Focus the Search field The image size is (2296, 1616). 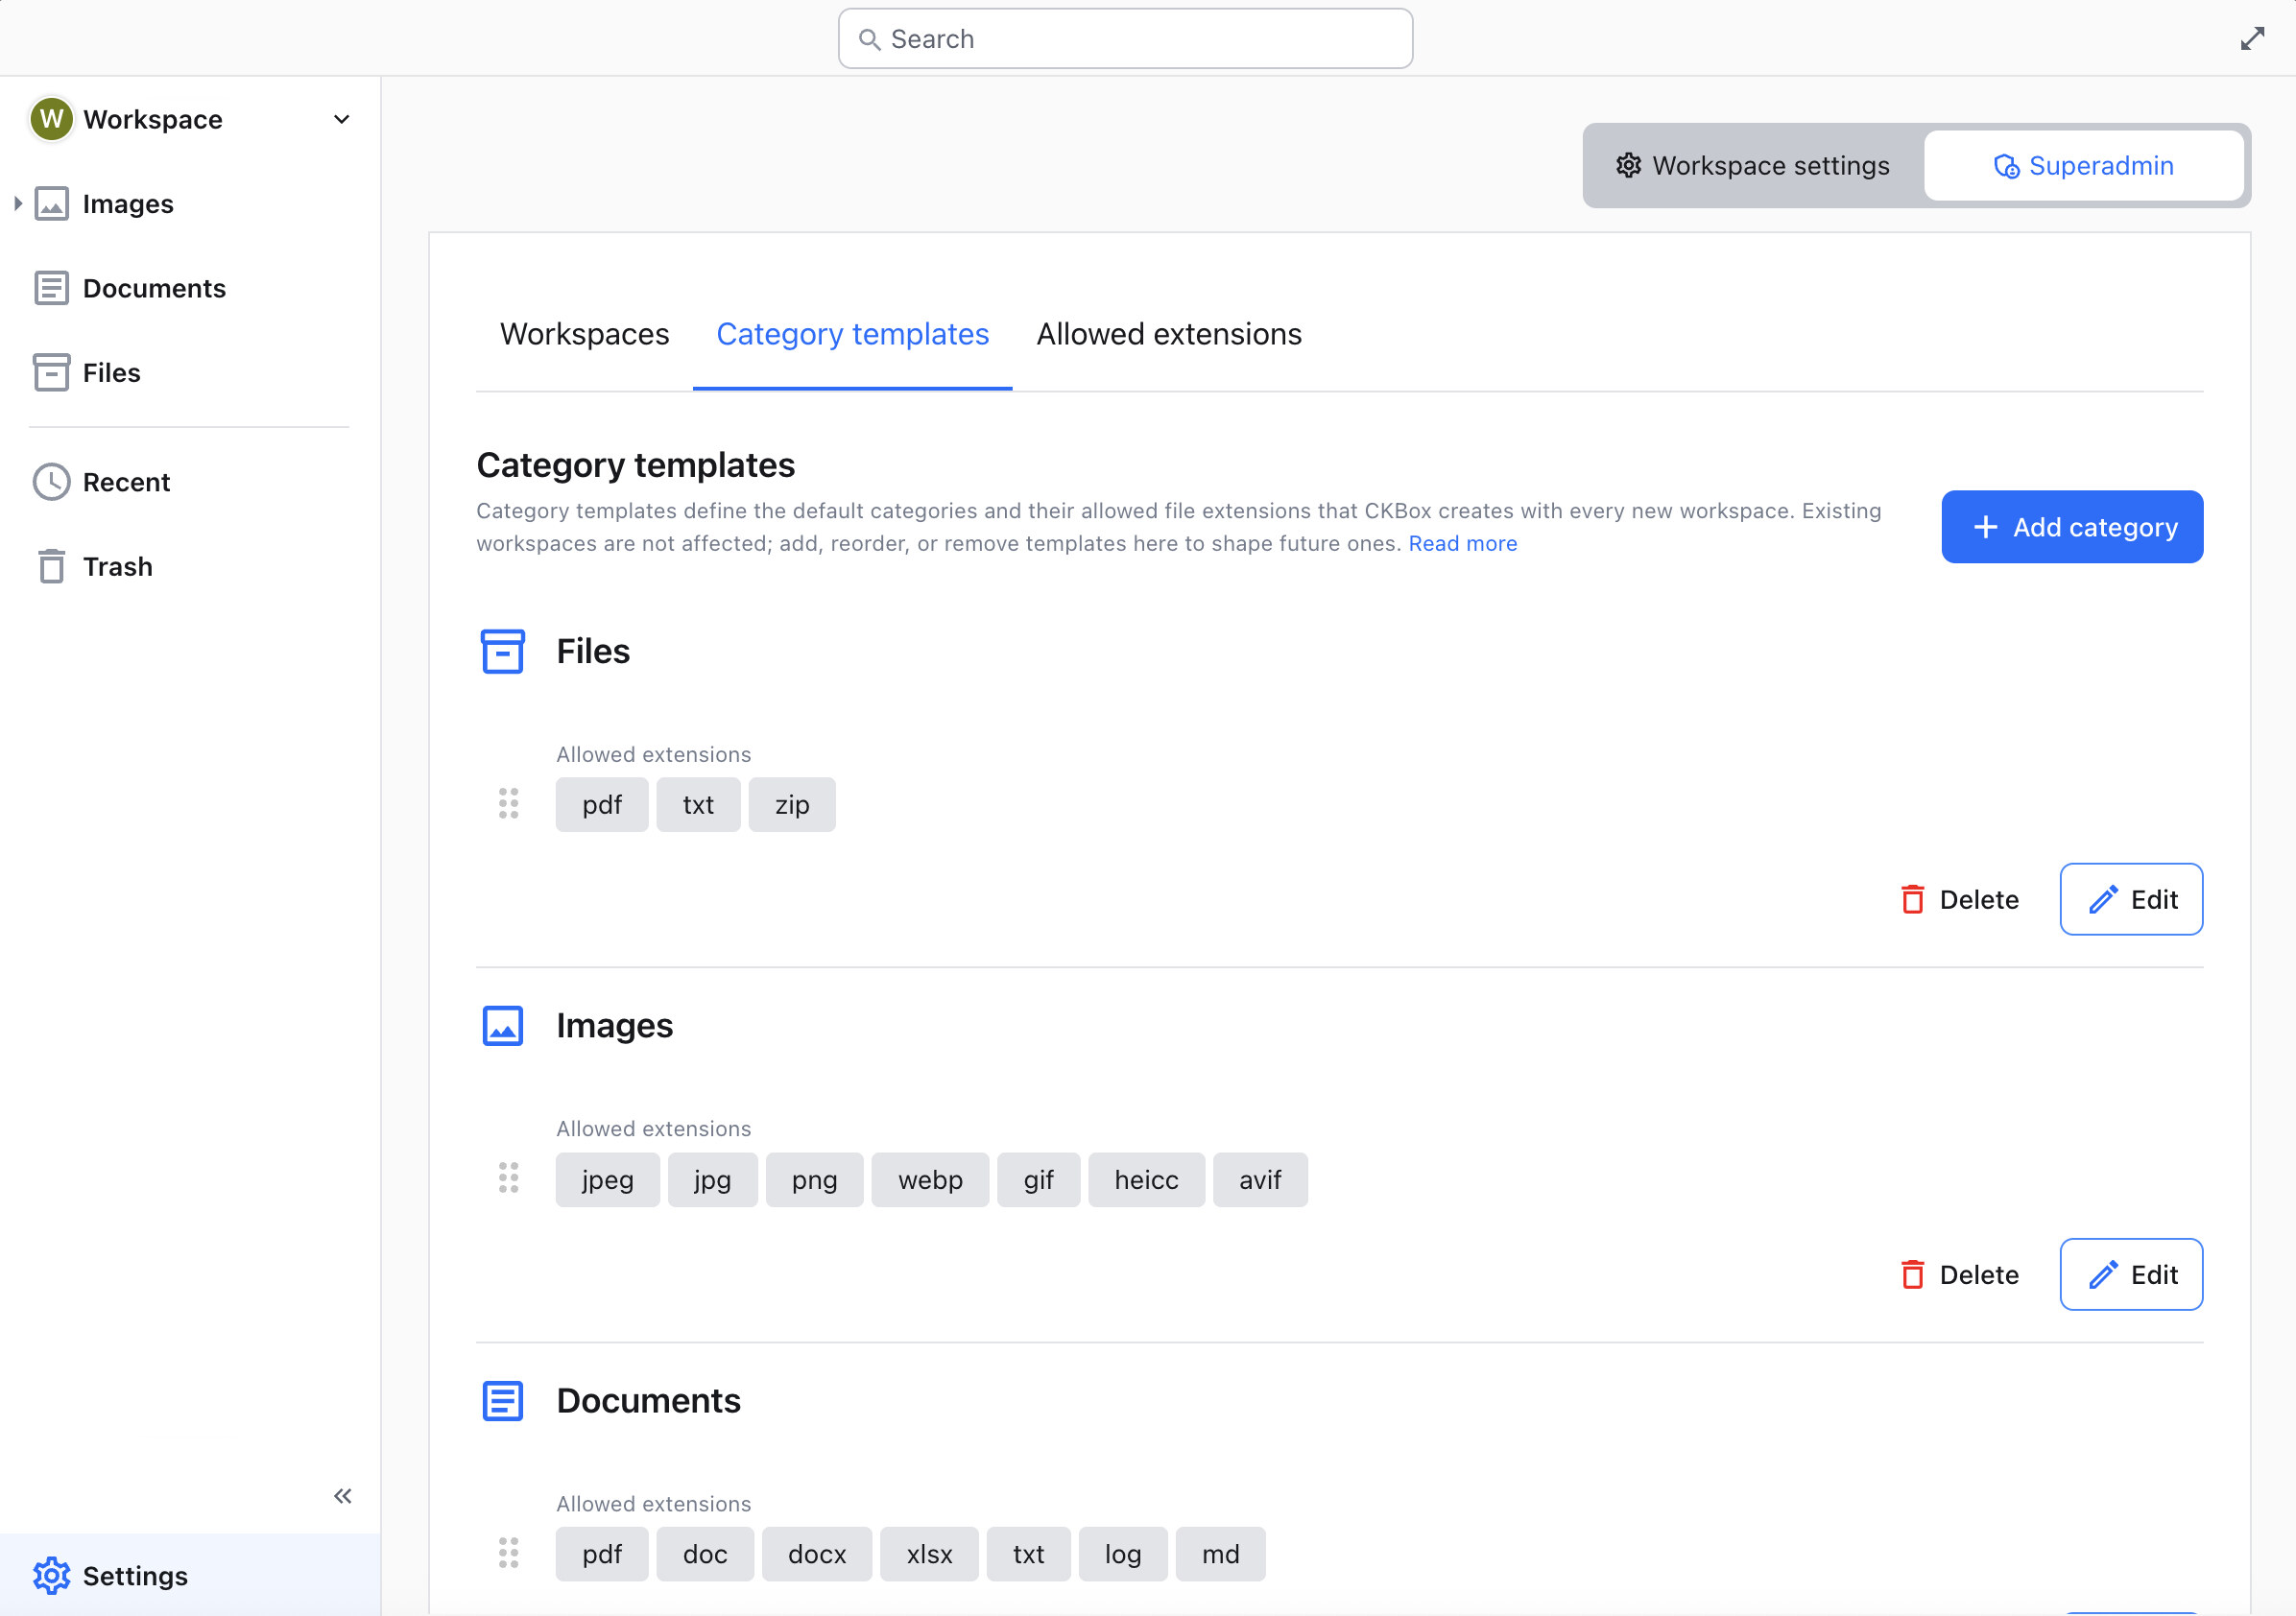tap(1125, 39)
